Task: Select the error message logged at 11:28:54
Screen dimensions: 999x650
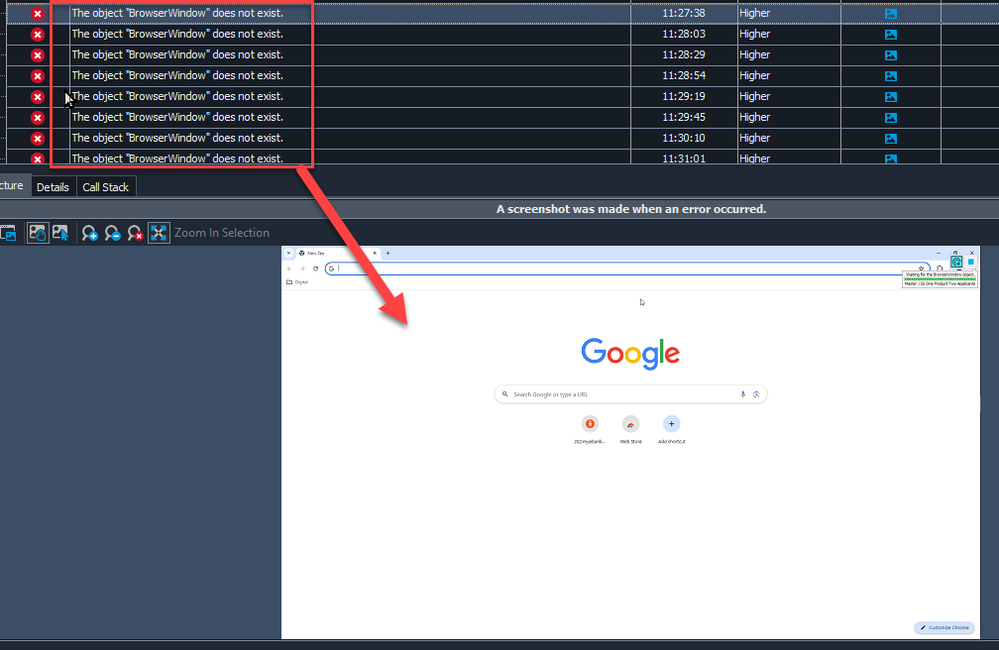Action: pyautogui.click(x=177, y=75)
